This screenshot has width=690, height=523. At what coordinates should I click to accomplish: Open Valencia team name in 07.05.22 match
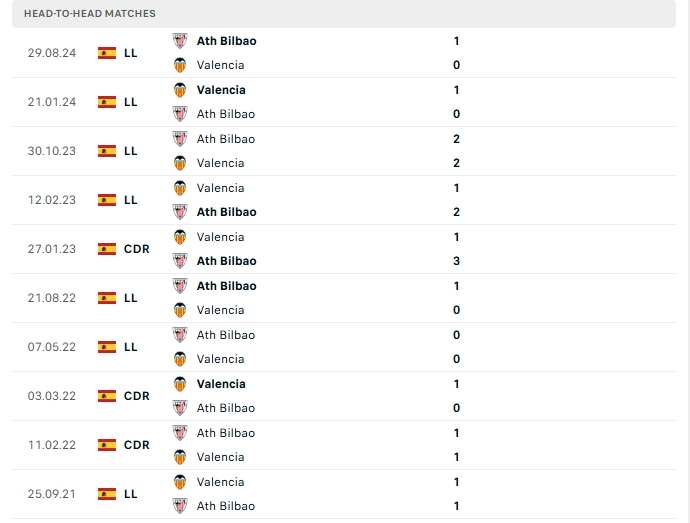(220, 359)
